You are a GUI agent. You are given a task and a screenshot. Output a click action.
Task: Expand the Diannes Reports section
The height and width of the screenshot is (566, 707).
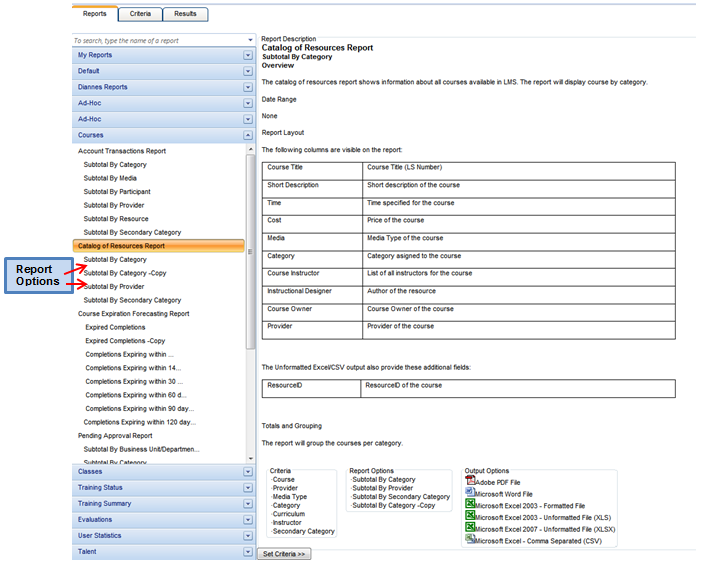point(248,87)
